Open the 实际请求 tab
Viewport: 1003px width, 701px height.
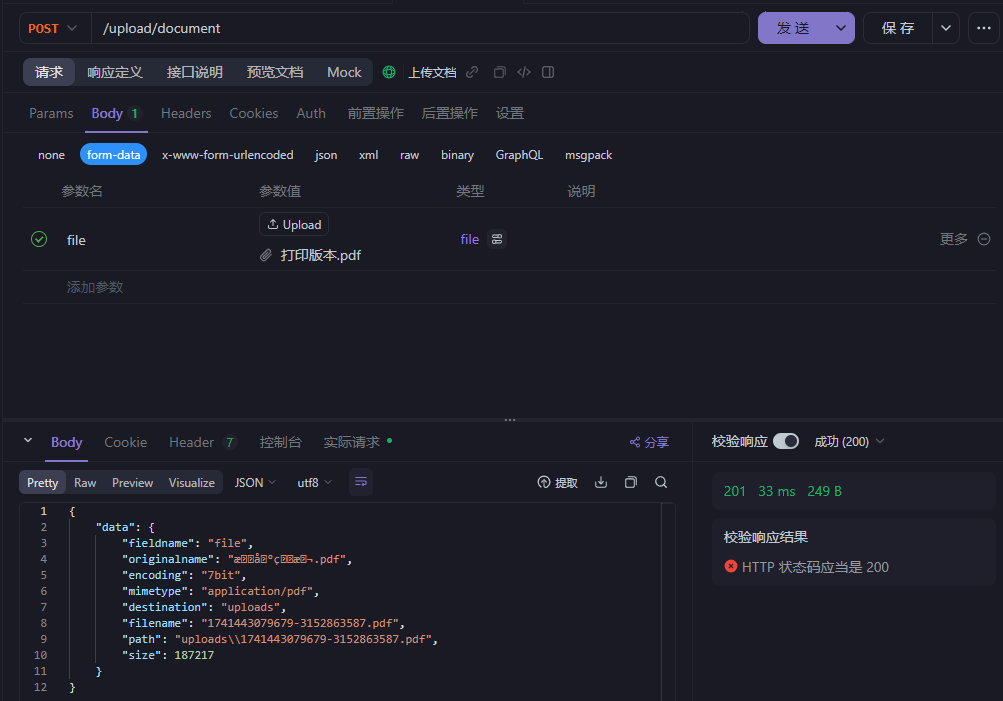click(357, 442)
